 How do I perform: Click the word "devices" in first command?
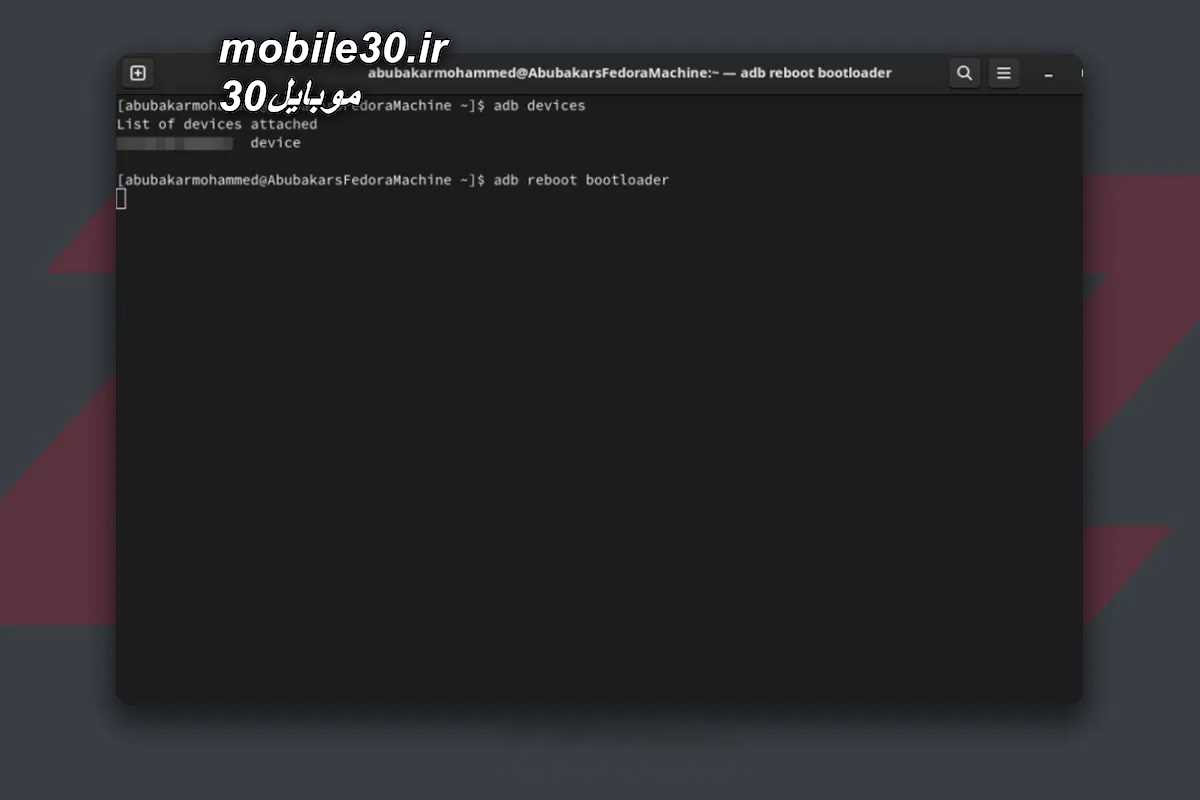click(556, 105)
